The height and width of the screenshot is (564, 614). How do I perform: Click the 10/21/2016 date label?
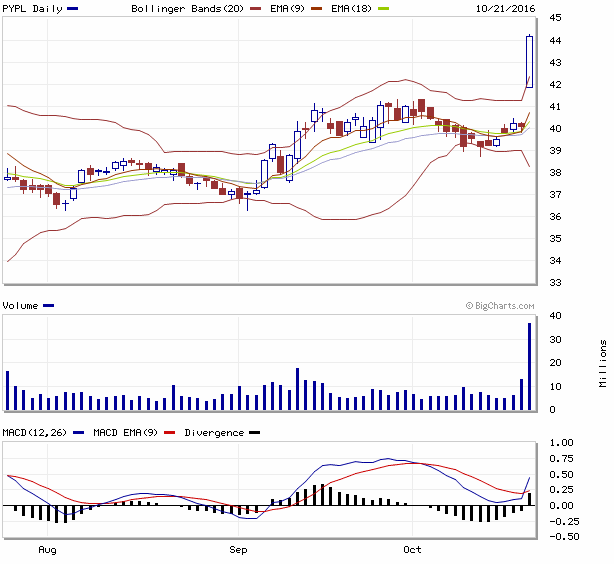505,9
